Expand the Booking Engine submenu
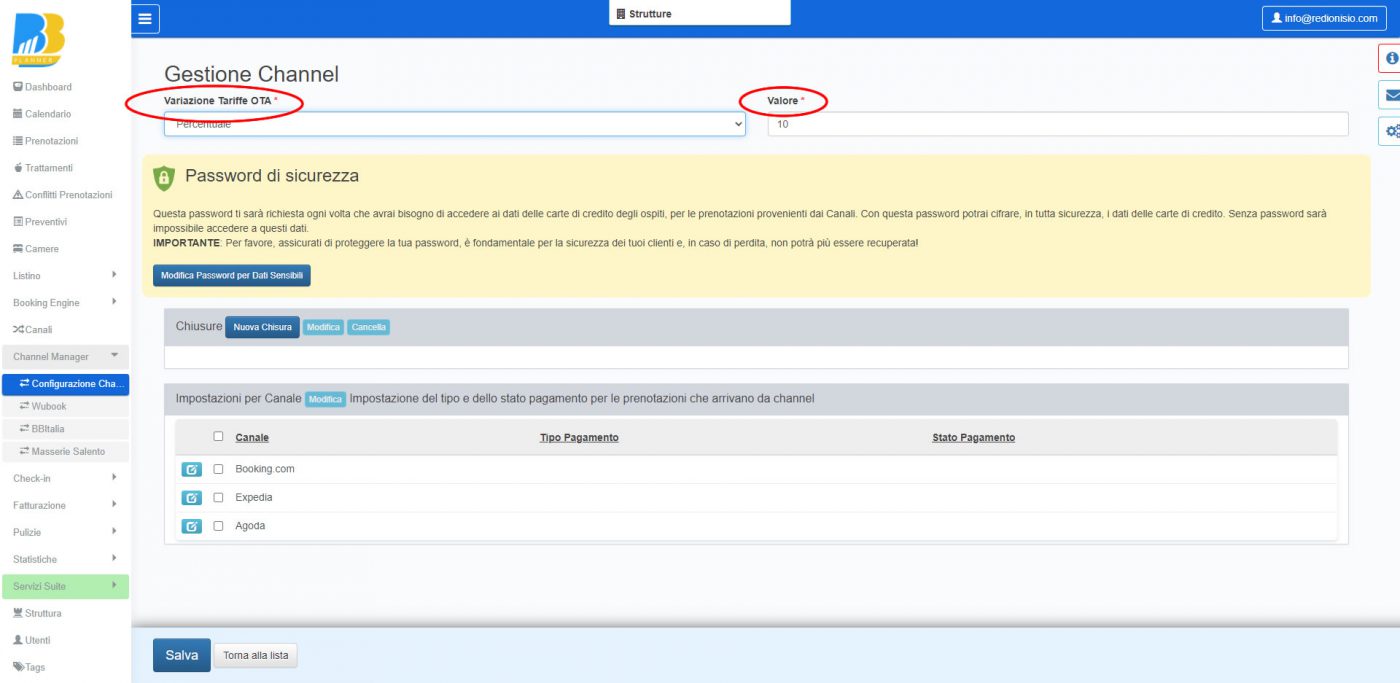Image resolution: width=1400 pixels, height=683 pixels. click(65, 303)
